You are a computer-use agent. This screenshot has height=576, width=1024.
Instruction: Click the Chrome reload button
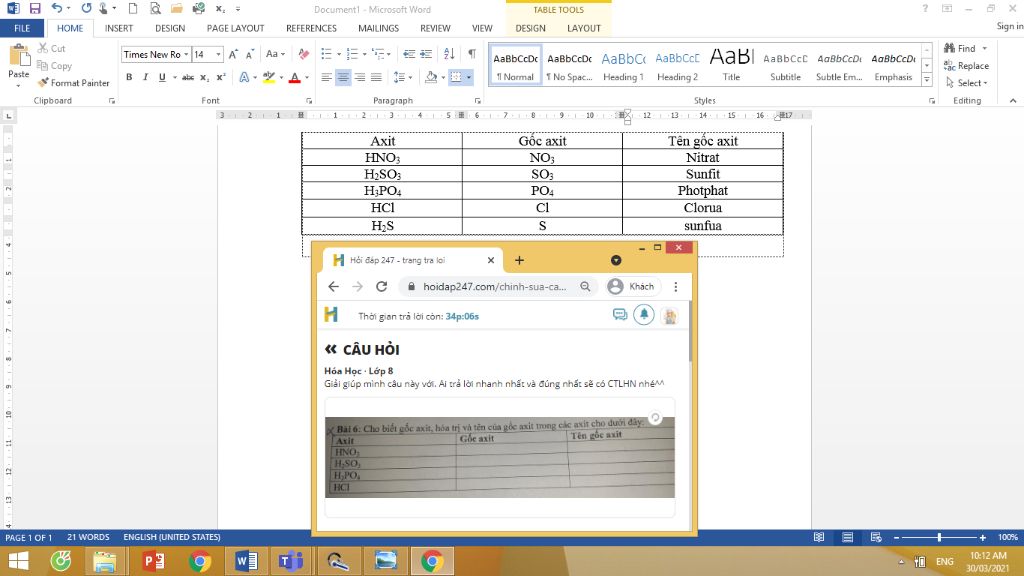click(x=381, y=287)
